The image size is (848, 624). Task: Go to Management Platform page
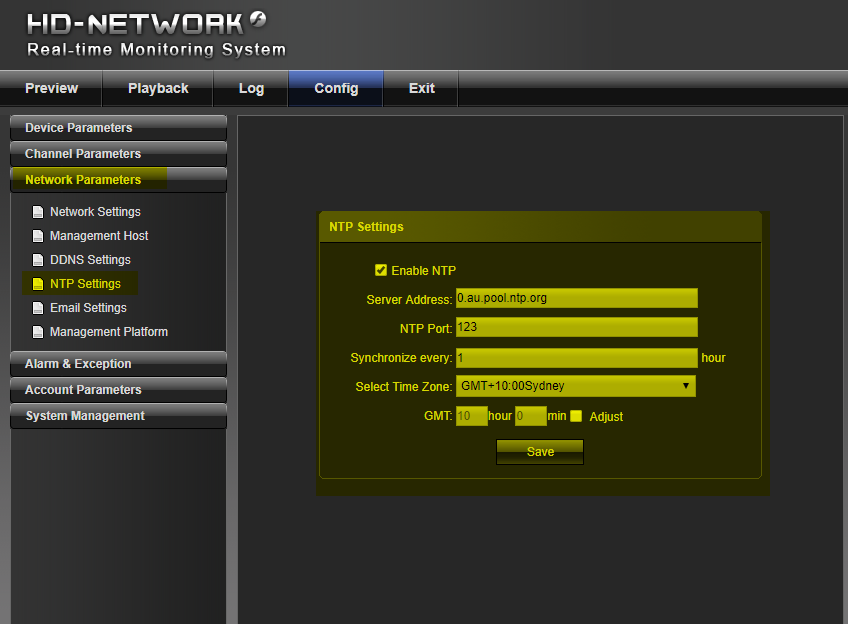109,332
